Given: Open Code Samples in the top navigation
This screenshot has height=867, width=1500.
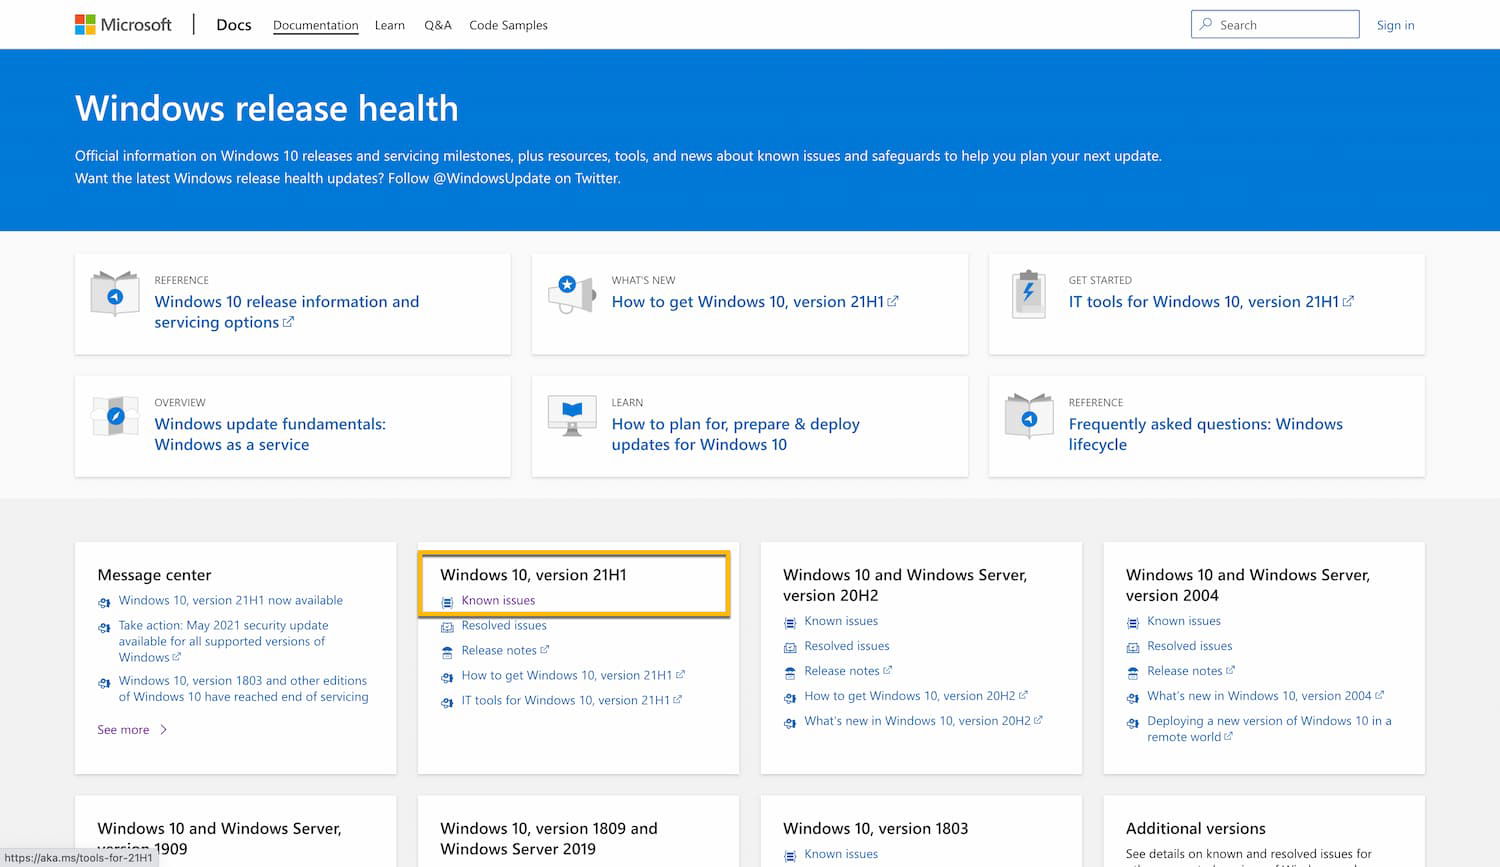Looking at the screenshot, I should [x=508, y=25].
